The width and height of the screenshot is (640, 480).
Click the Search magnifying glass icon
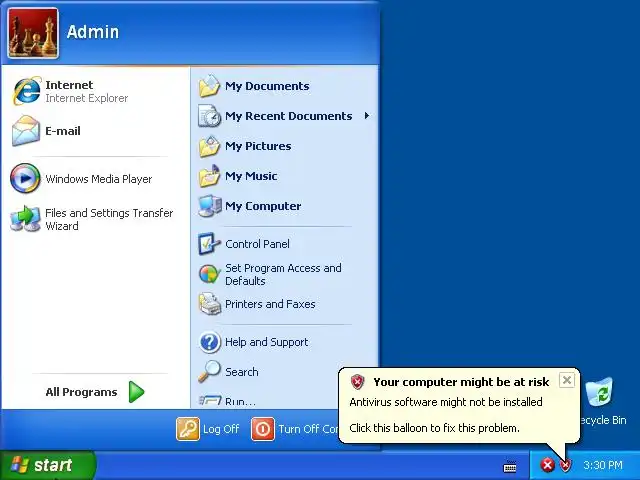click(x=209, y=371)
